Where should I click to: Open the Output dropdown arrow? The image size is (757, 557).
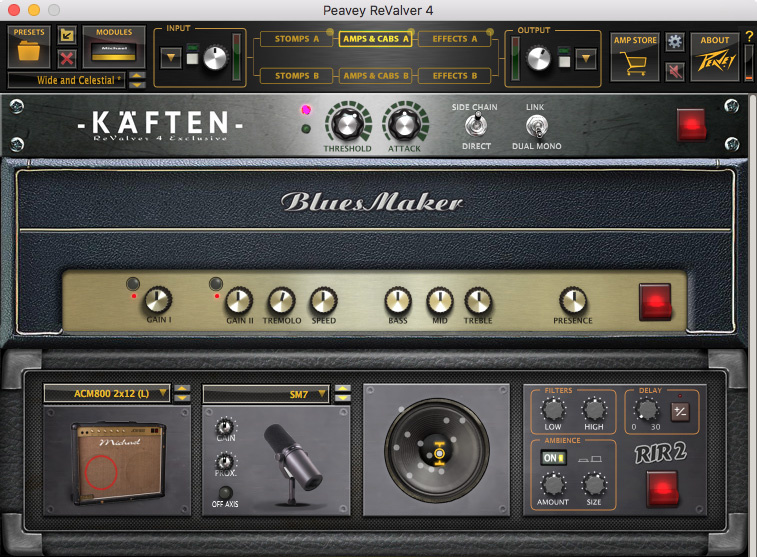tap(586, 58)
